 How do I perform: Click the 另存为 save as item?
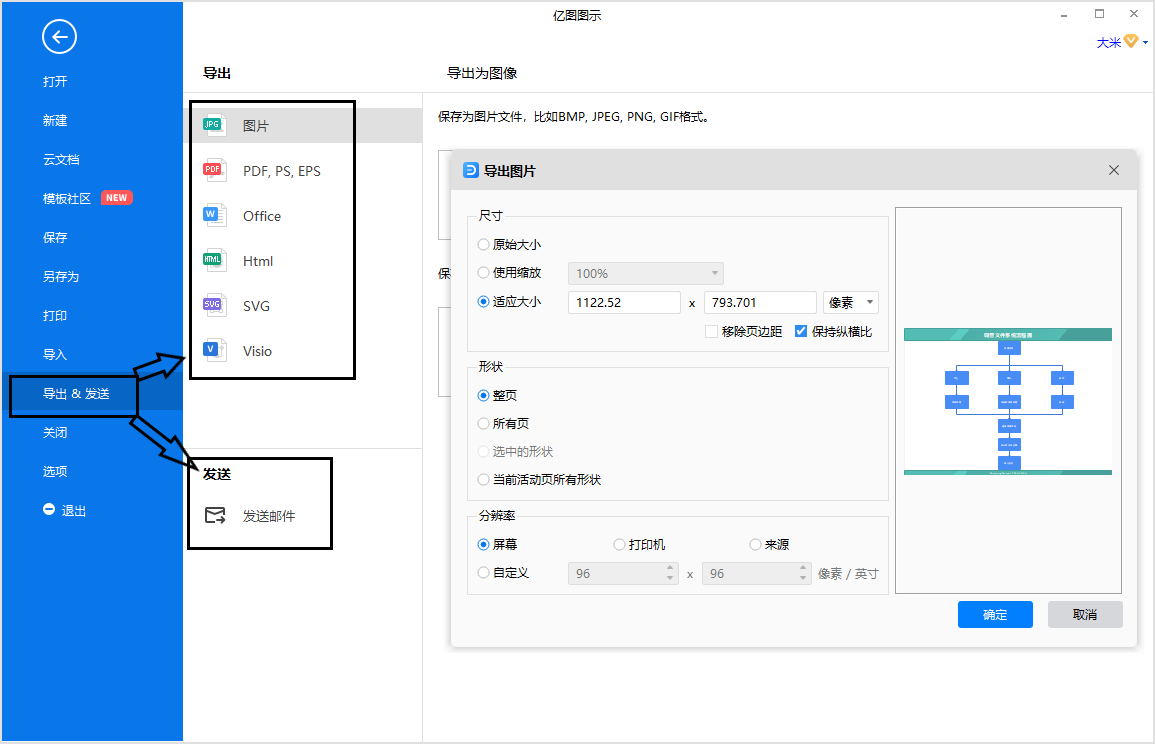point(61,276)
